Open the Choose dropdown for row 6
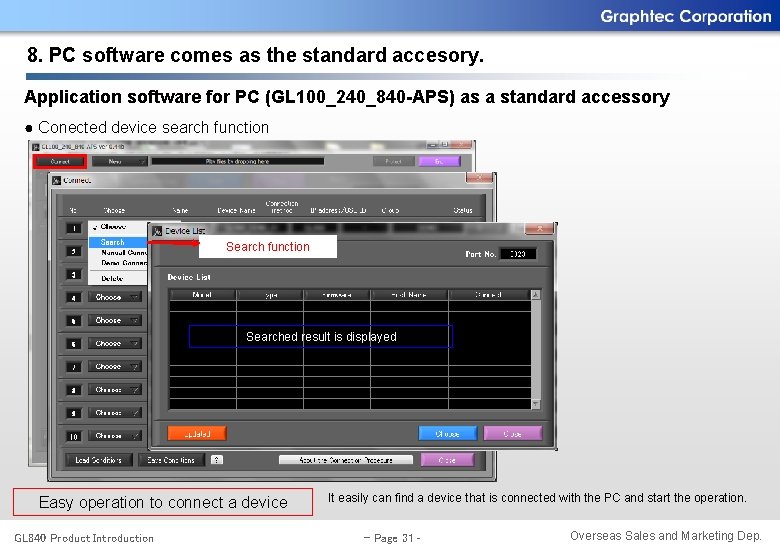This screenshot has height=551, width=780. pyautogui.click(x=115, y=344)
